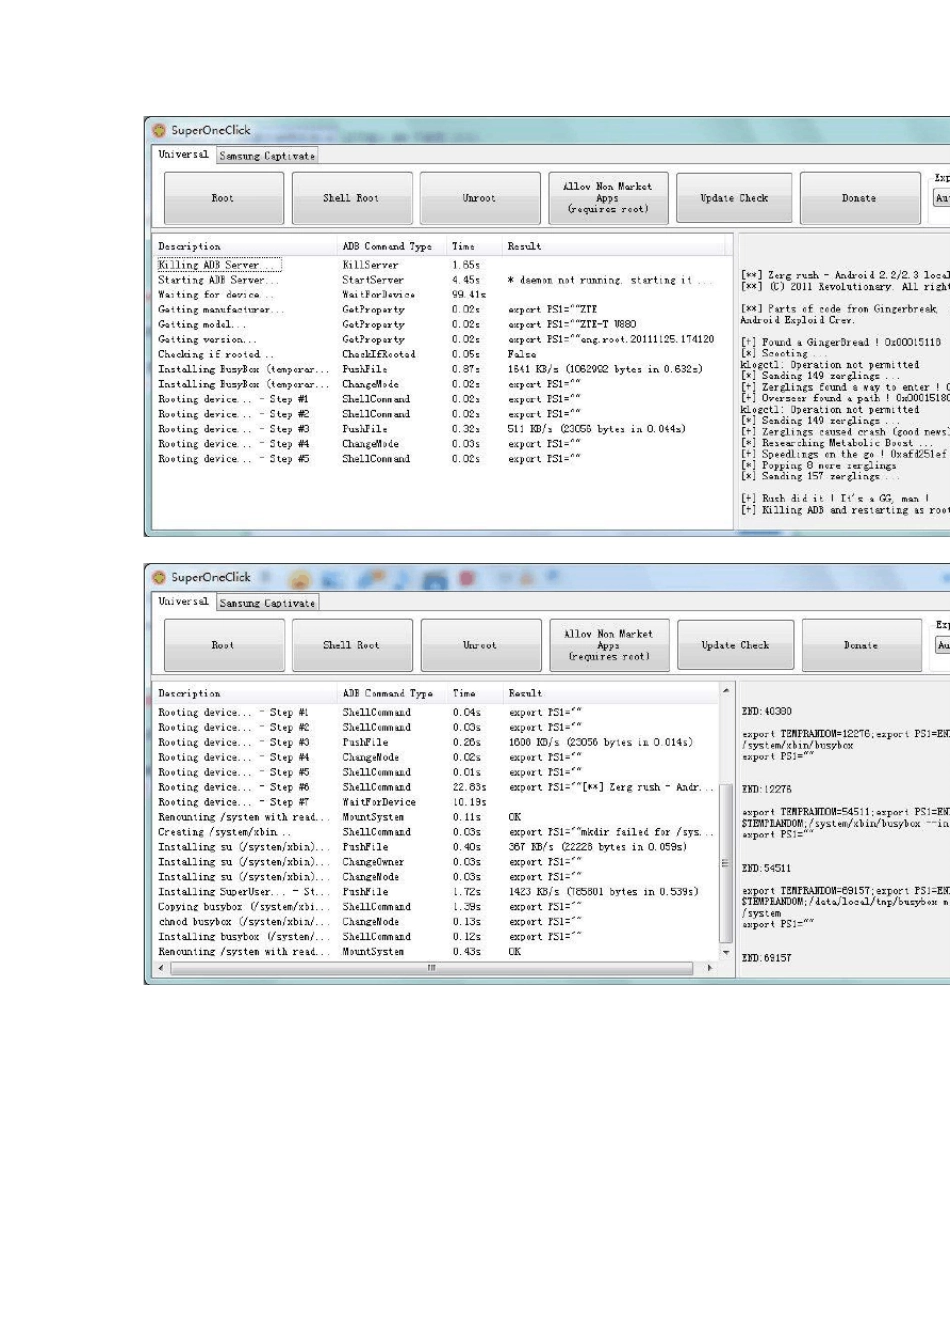Screen dimensions: 950x1344
Task: Click right arrow of lower horizontal scrollbar
Action: 710,967
